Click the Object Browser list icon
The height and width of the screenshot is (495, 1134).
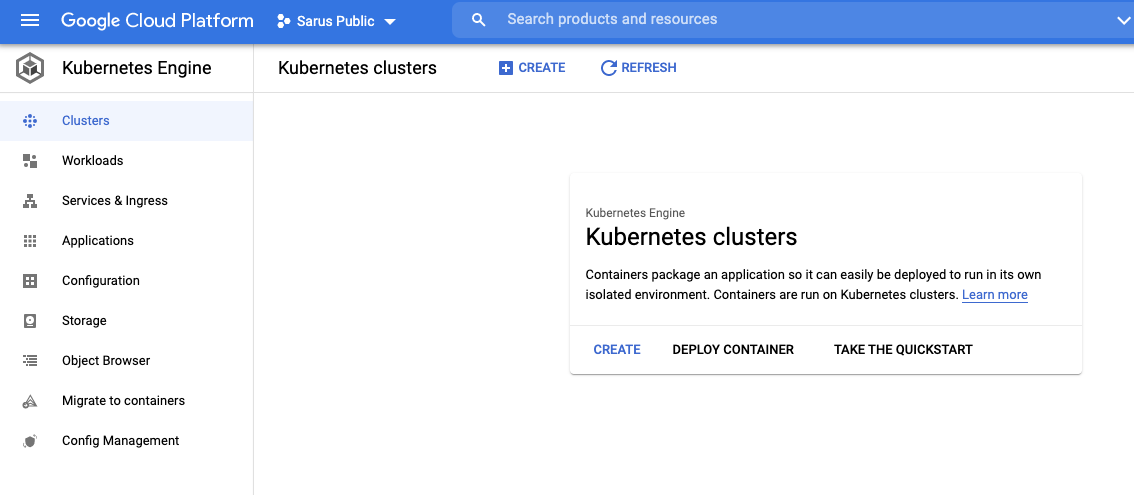[30, 361]
